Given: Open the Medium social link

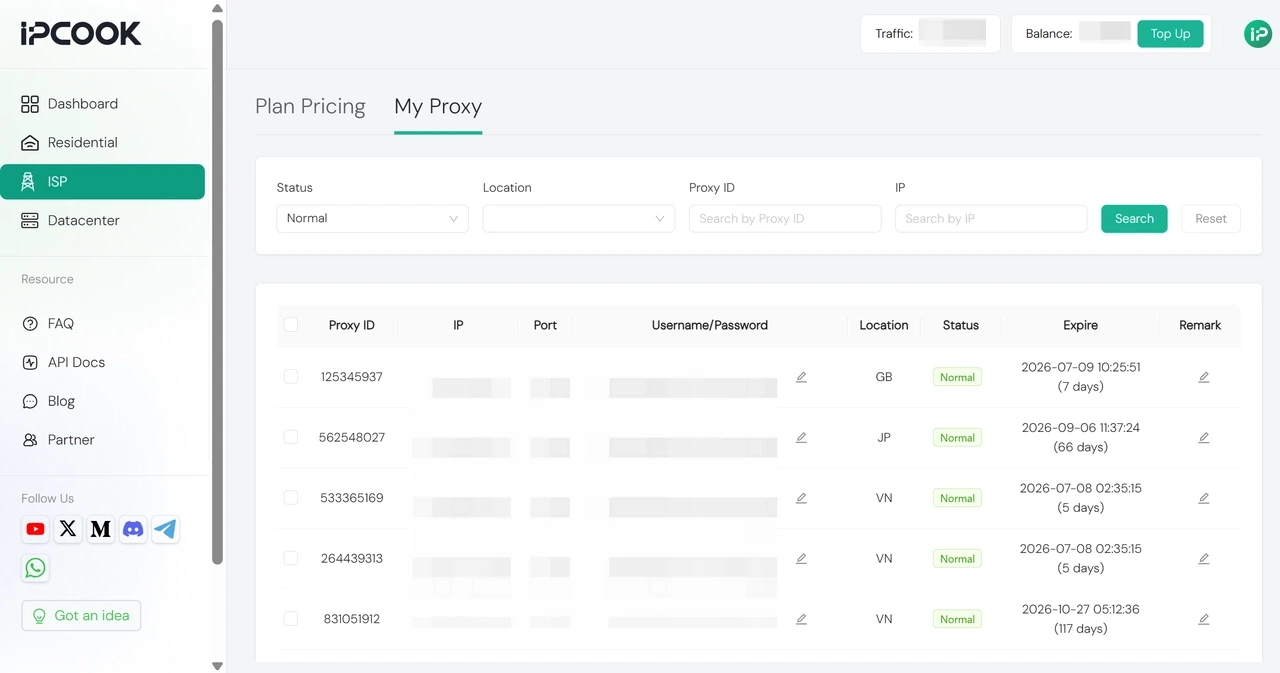Looking at the screenshot, I should [101, 529].
